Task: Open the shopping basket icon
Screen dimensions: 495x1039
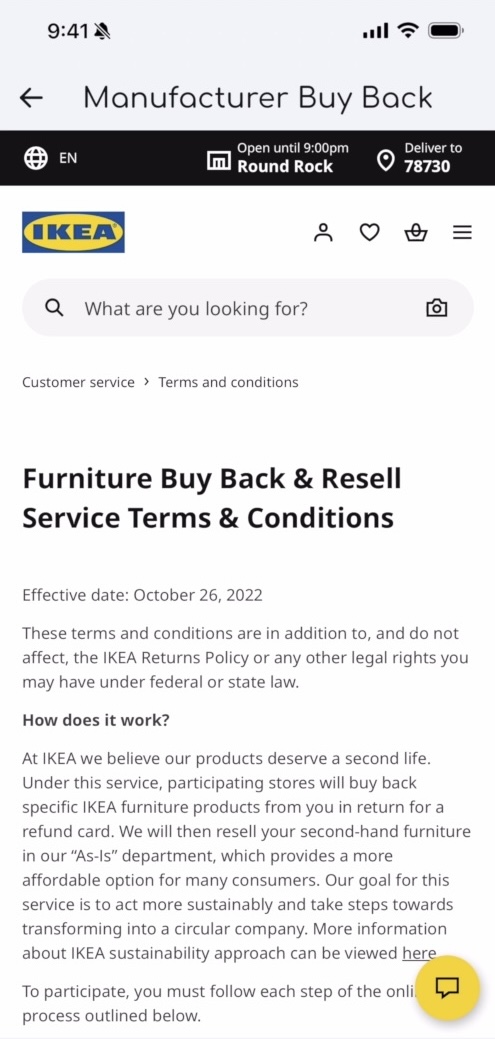Action: [x=415, y=233]
